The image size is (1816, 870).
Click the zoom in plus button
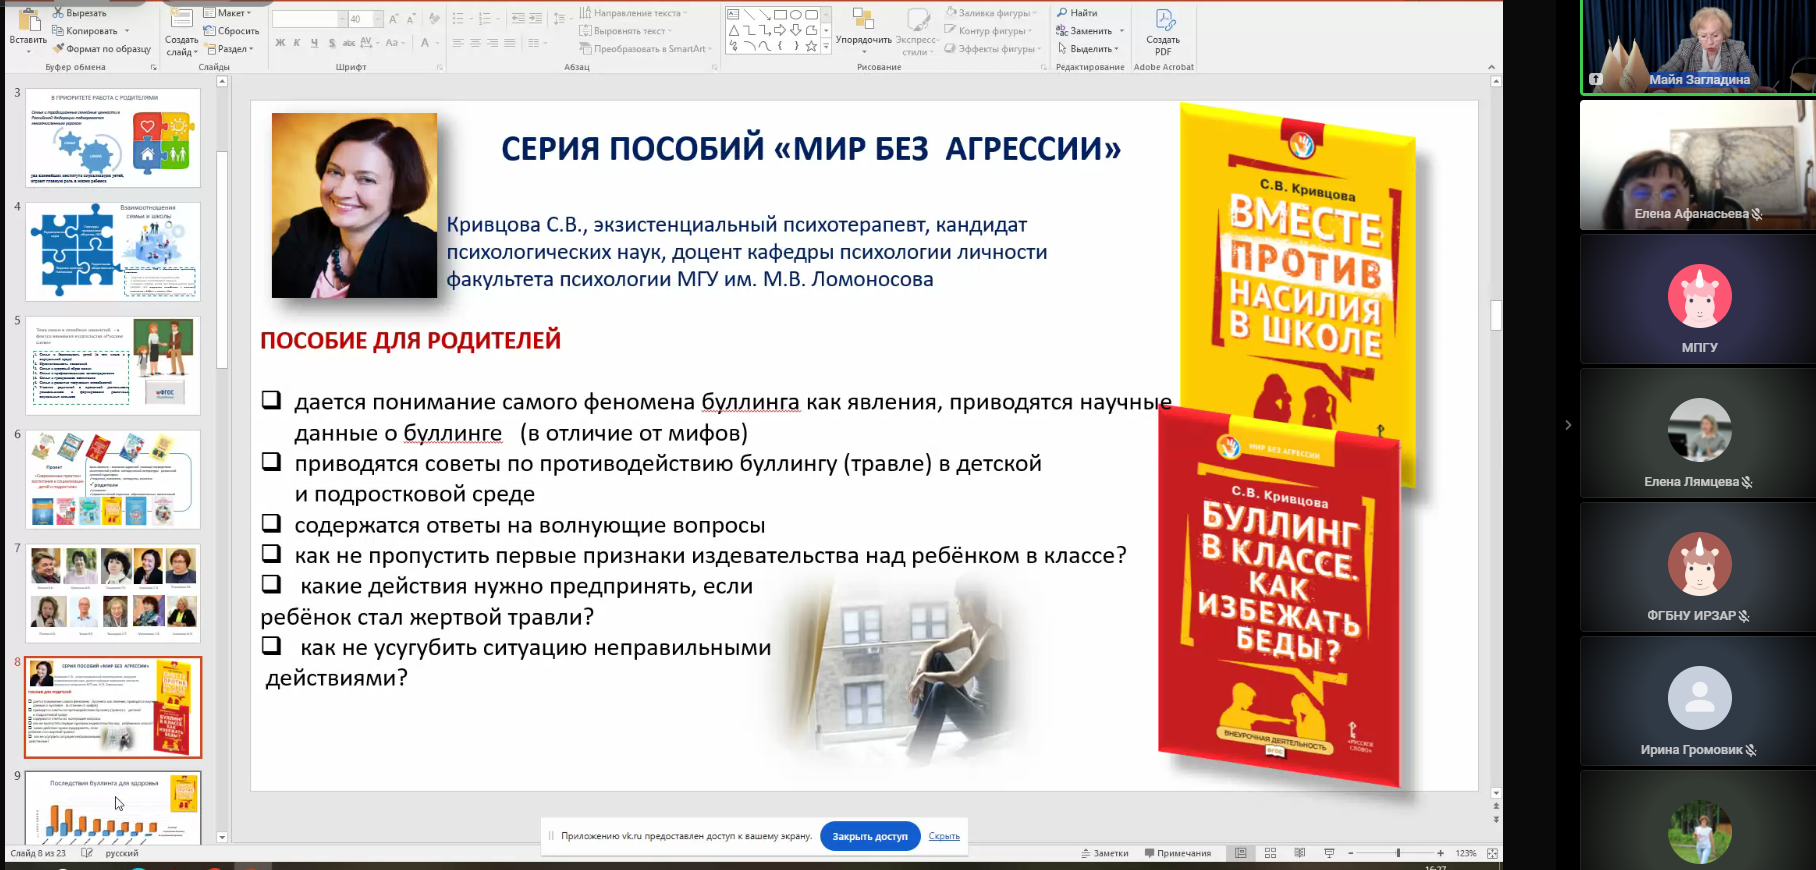click(1440, 853)
